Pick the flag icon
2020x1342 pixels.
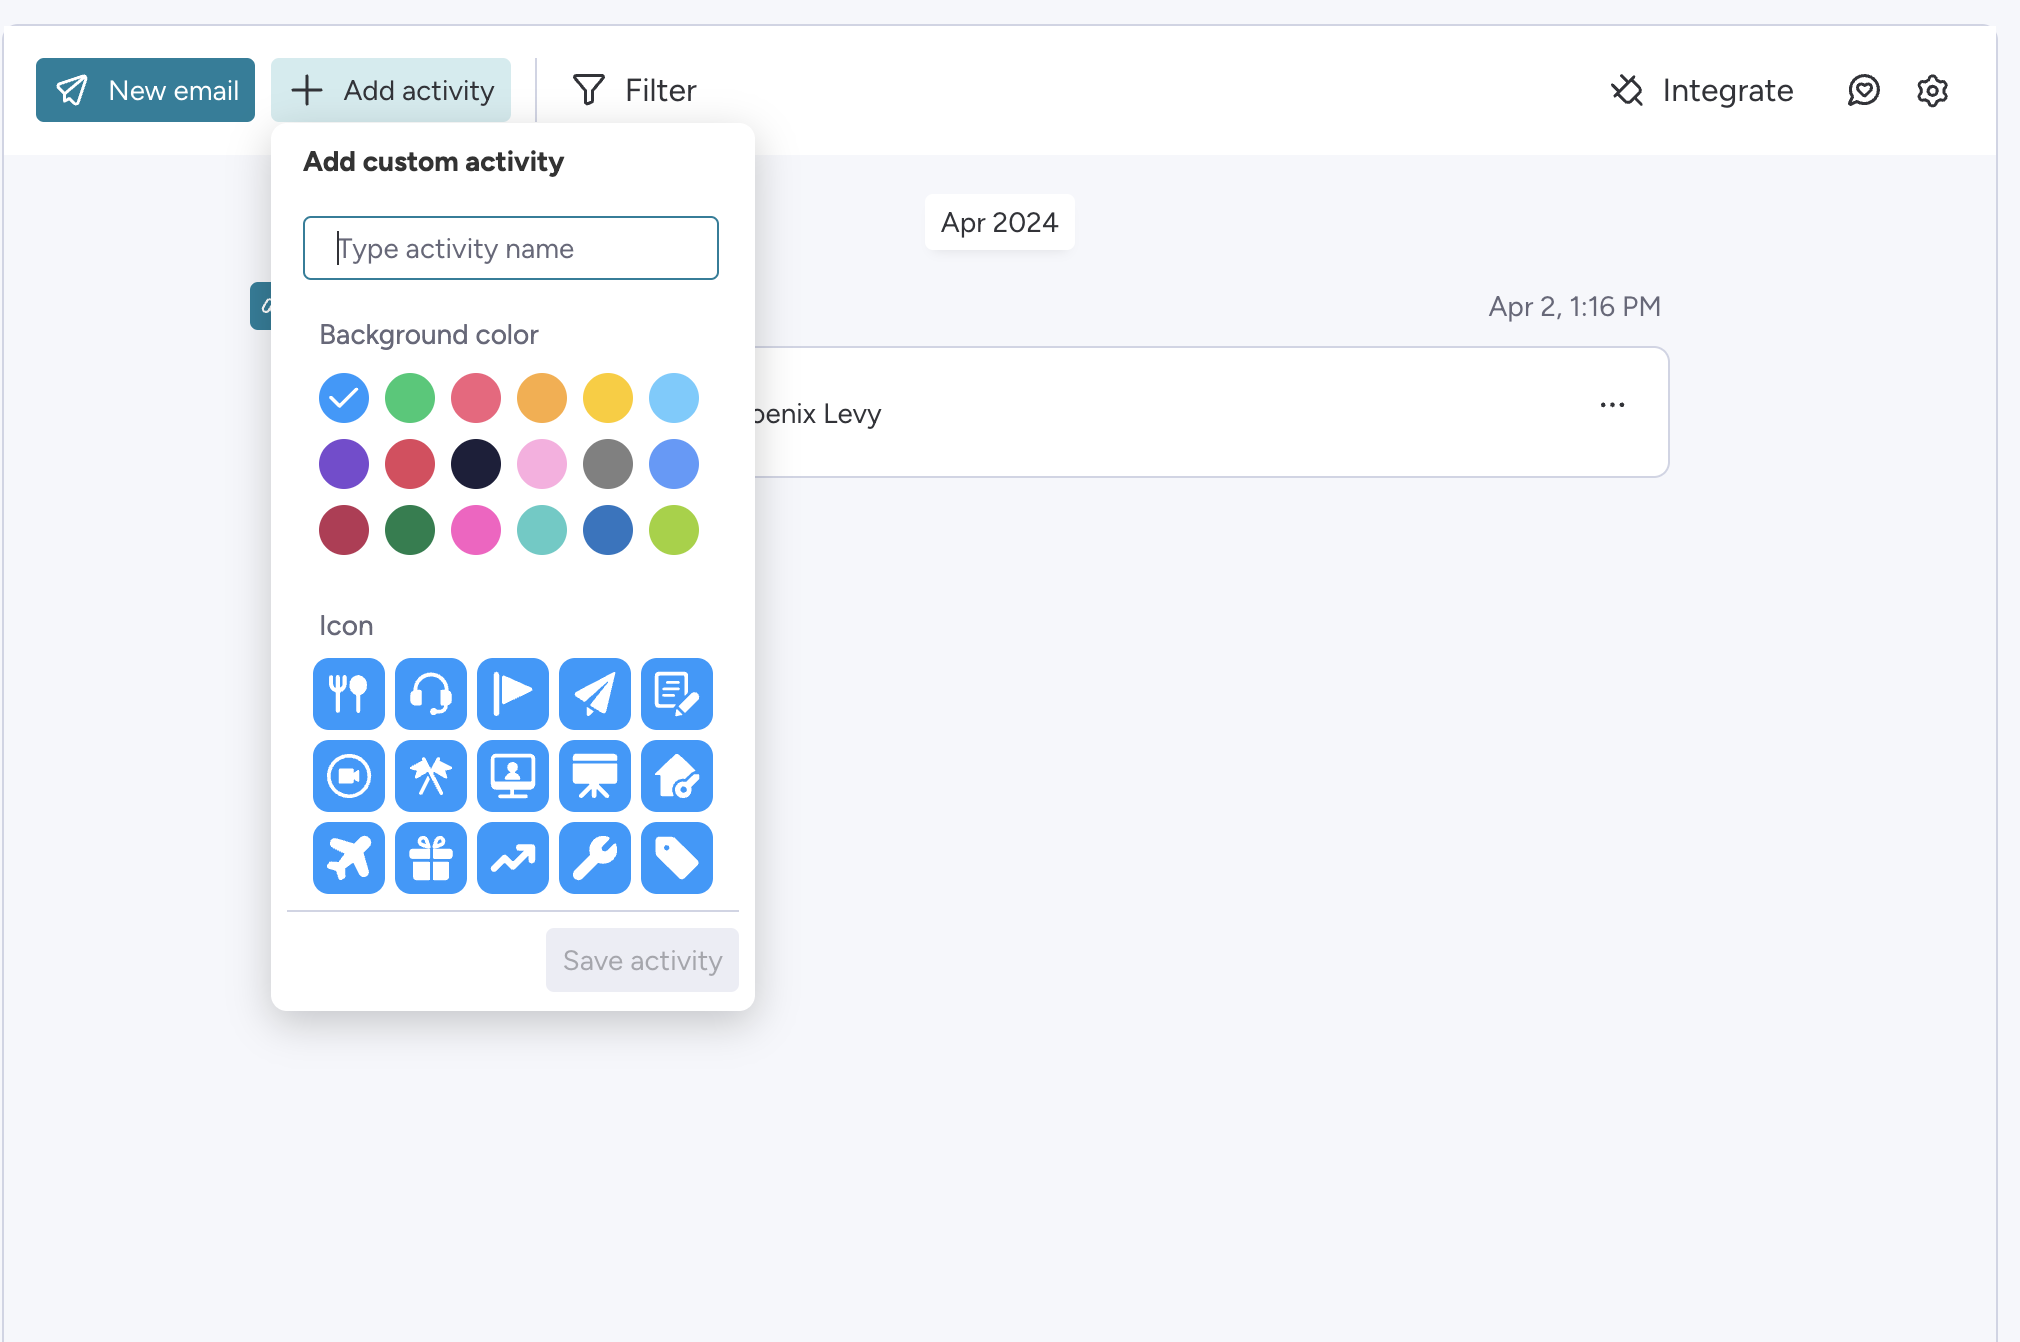(x=512, y=693)
